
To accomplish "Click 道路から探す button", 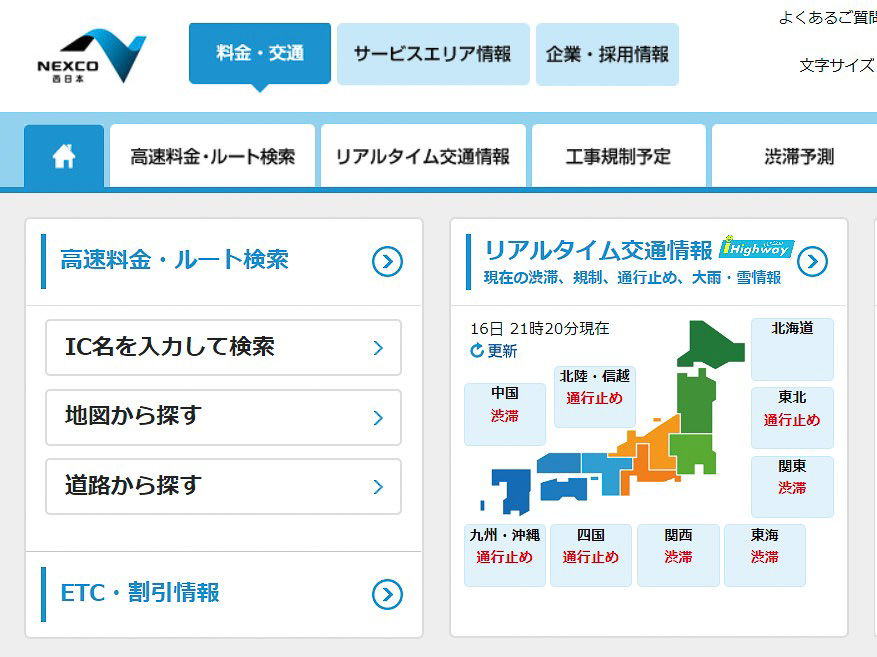I will (x=223, y=486).
